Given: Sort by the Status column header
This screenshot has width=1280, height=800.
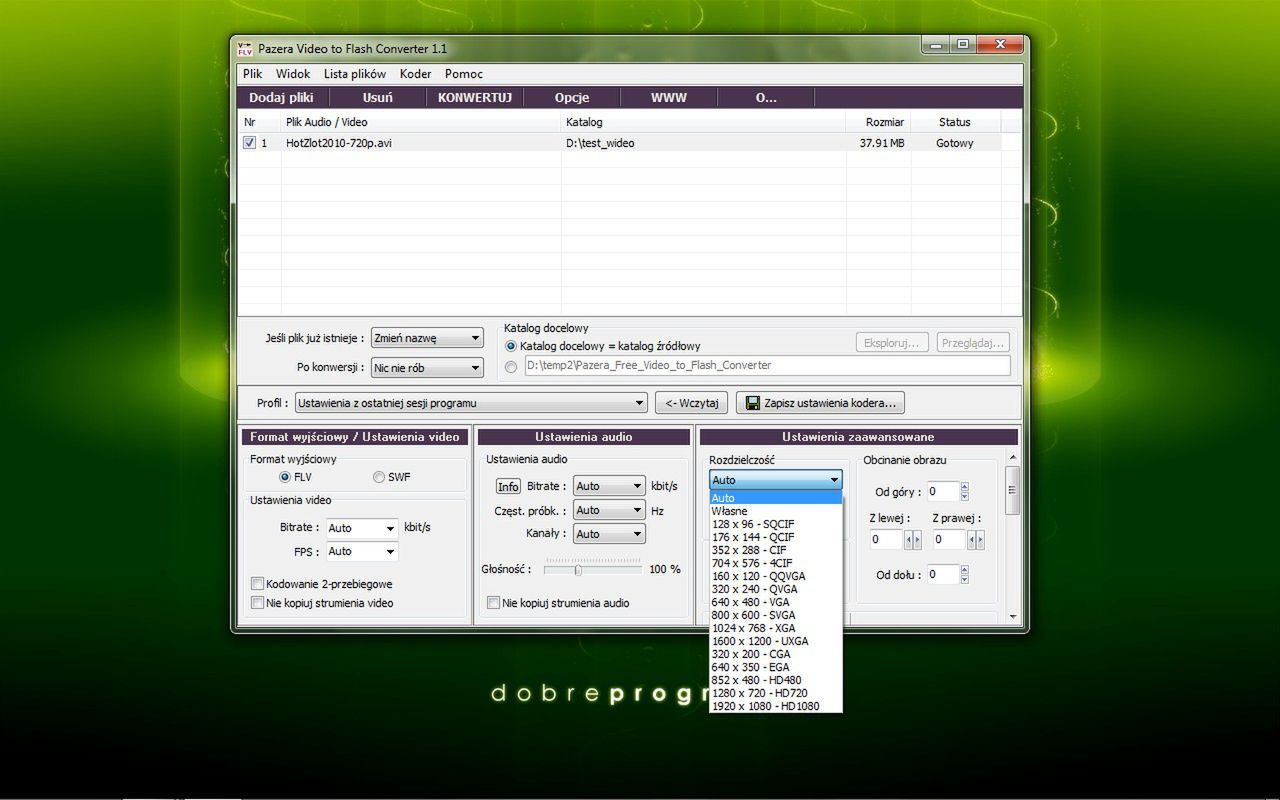Looking at the screenshot, I should [x=955, y=122].
